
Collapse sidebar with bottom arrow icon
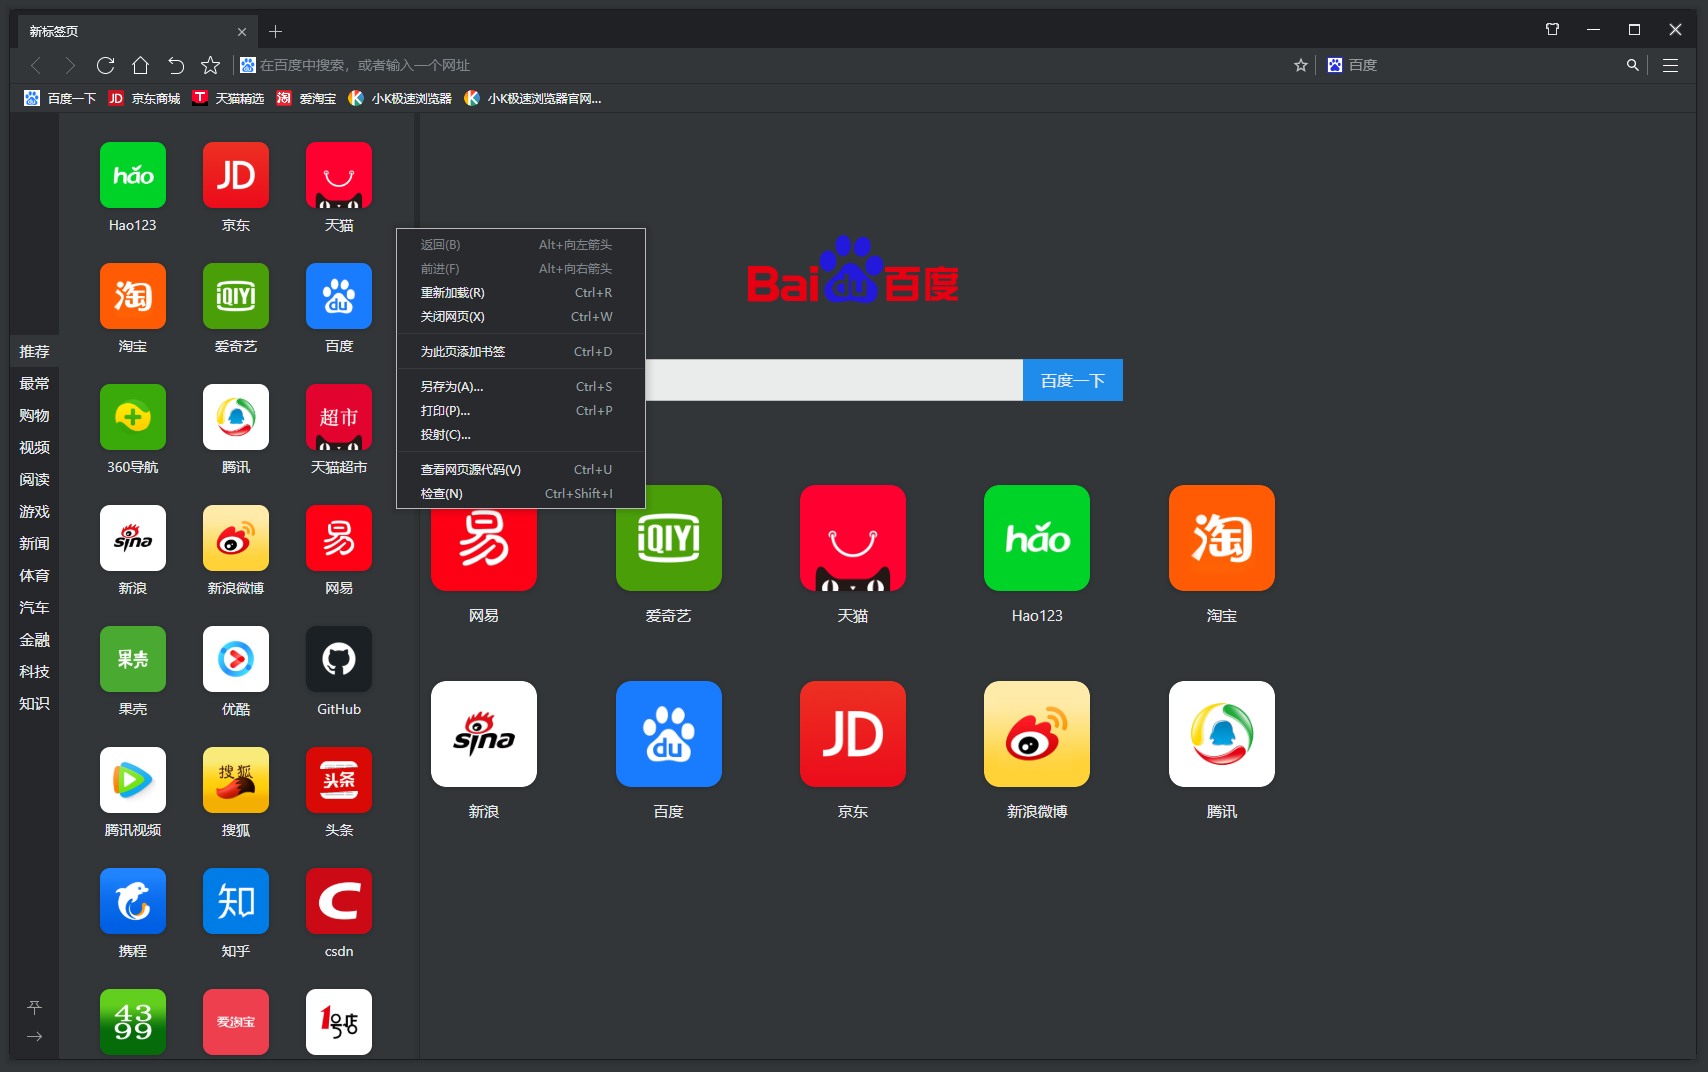click(x=34, y=1036)
